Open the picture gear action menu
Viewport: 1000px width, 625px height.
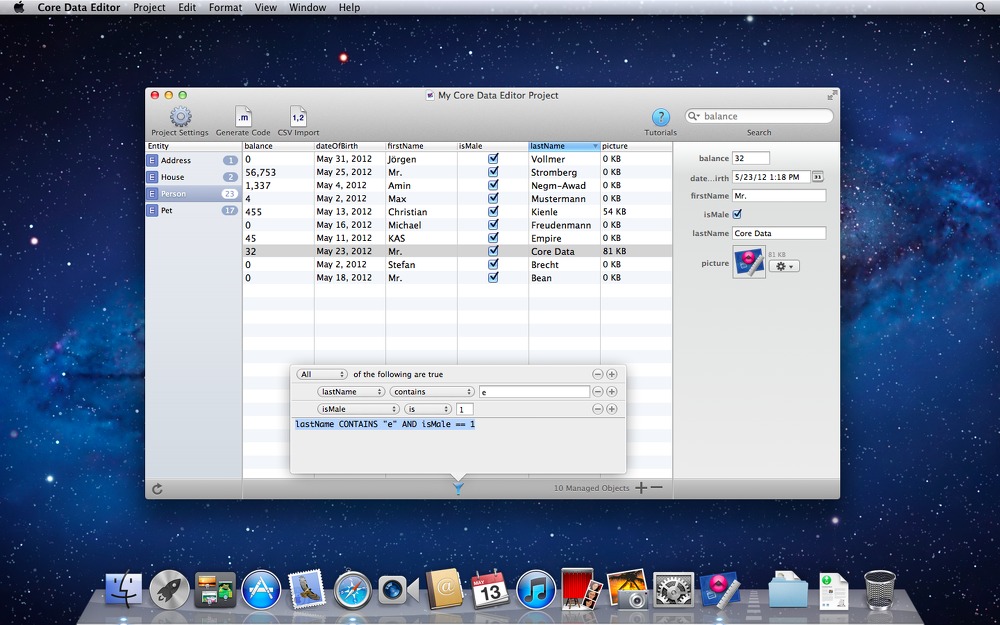tap(784, 266)
